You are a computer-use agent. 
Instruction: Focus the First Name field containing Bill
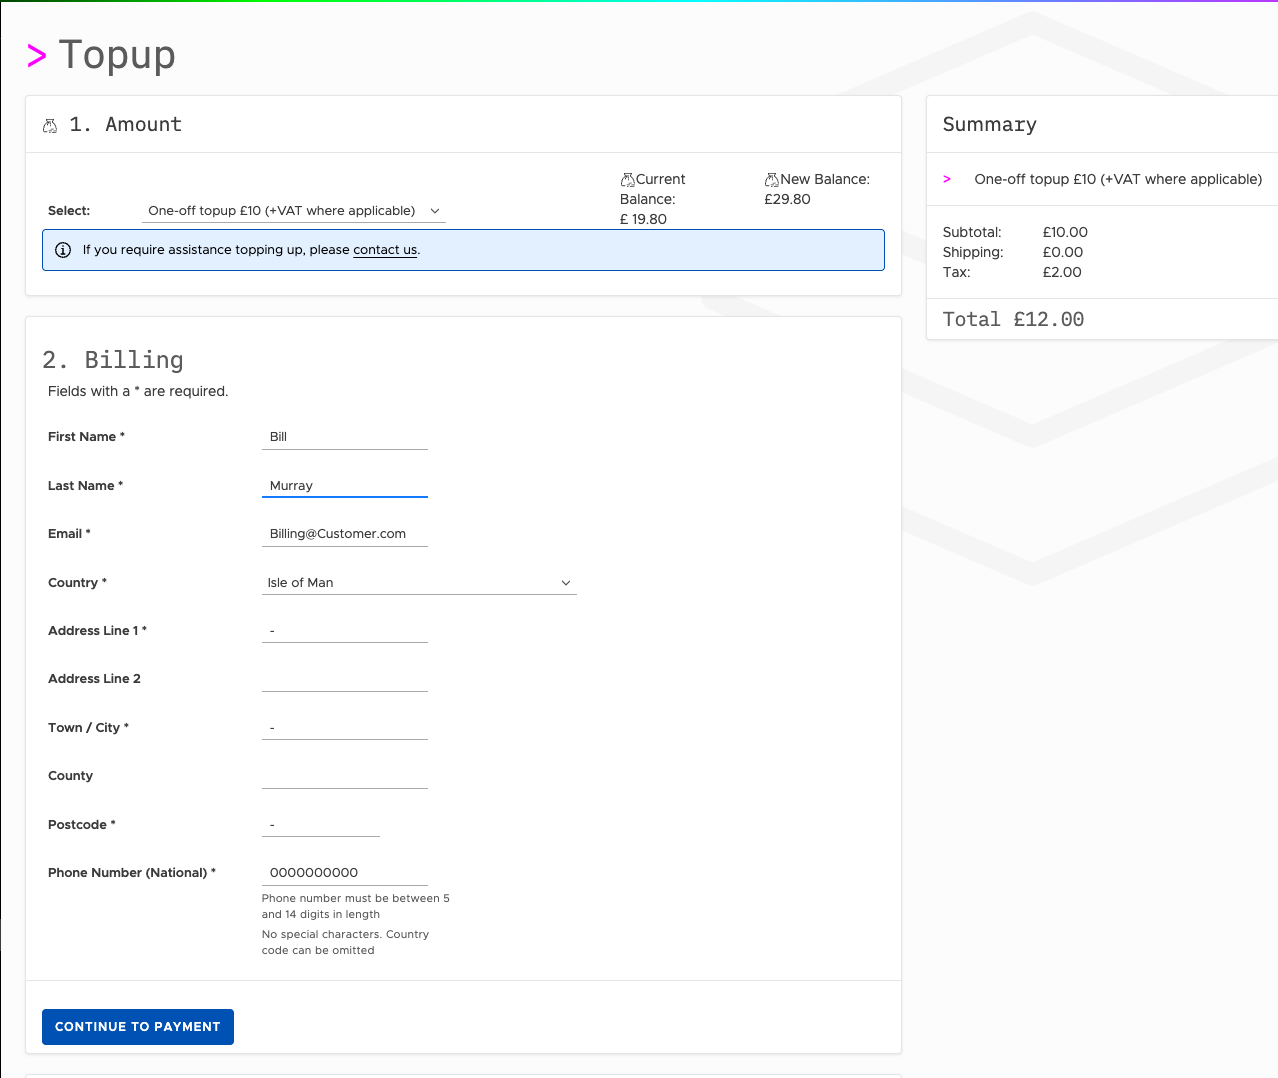coord(344,437)
